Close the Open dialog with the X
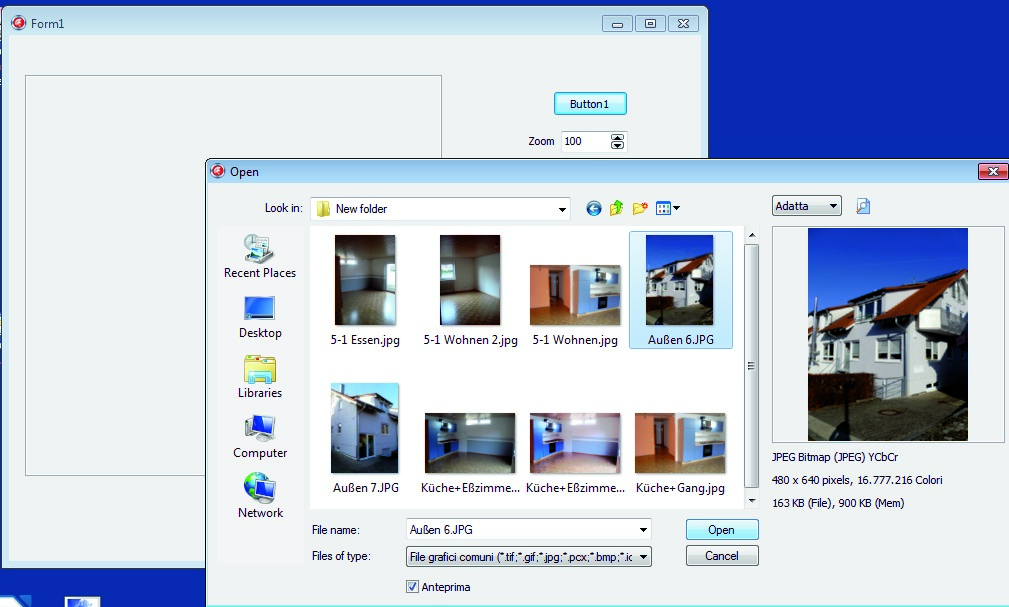 [993, 171]
